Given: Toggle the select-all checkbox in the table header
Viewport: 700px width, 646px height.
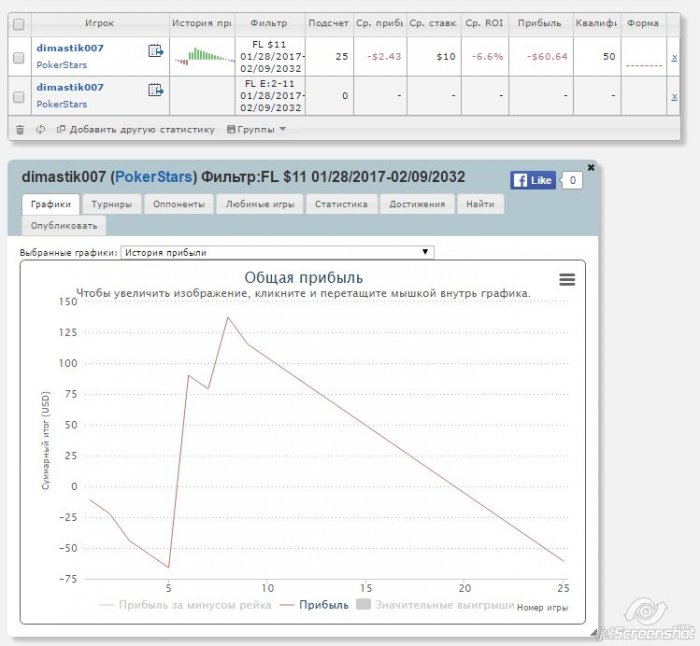Looking at the screenshot, I should pos(19,24).
